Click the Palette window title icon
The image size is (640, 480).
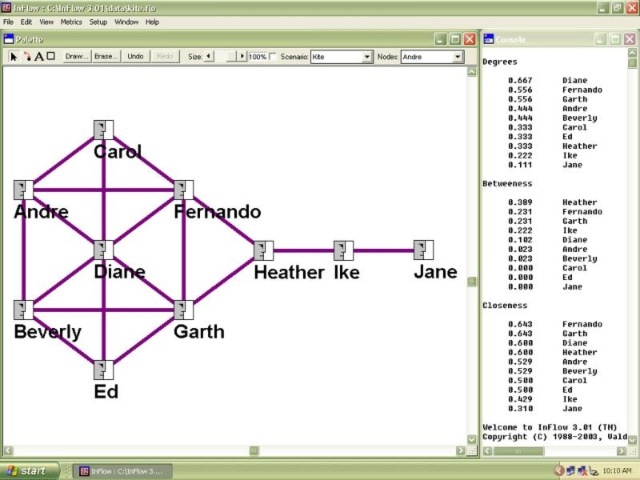[9, 39]
